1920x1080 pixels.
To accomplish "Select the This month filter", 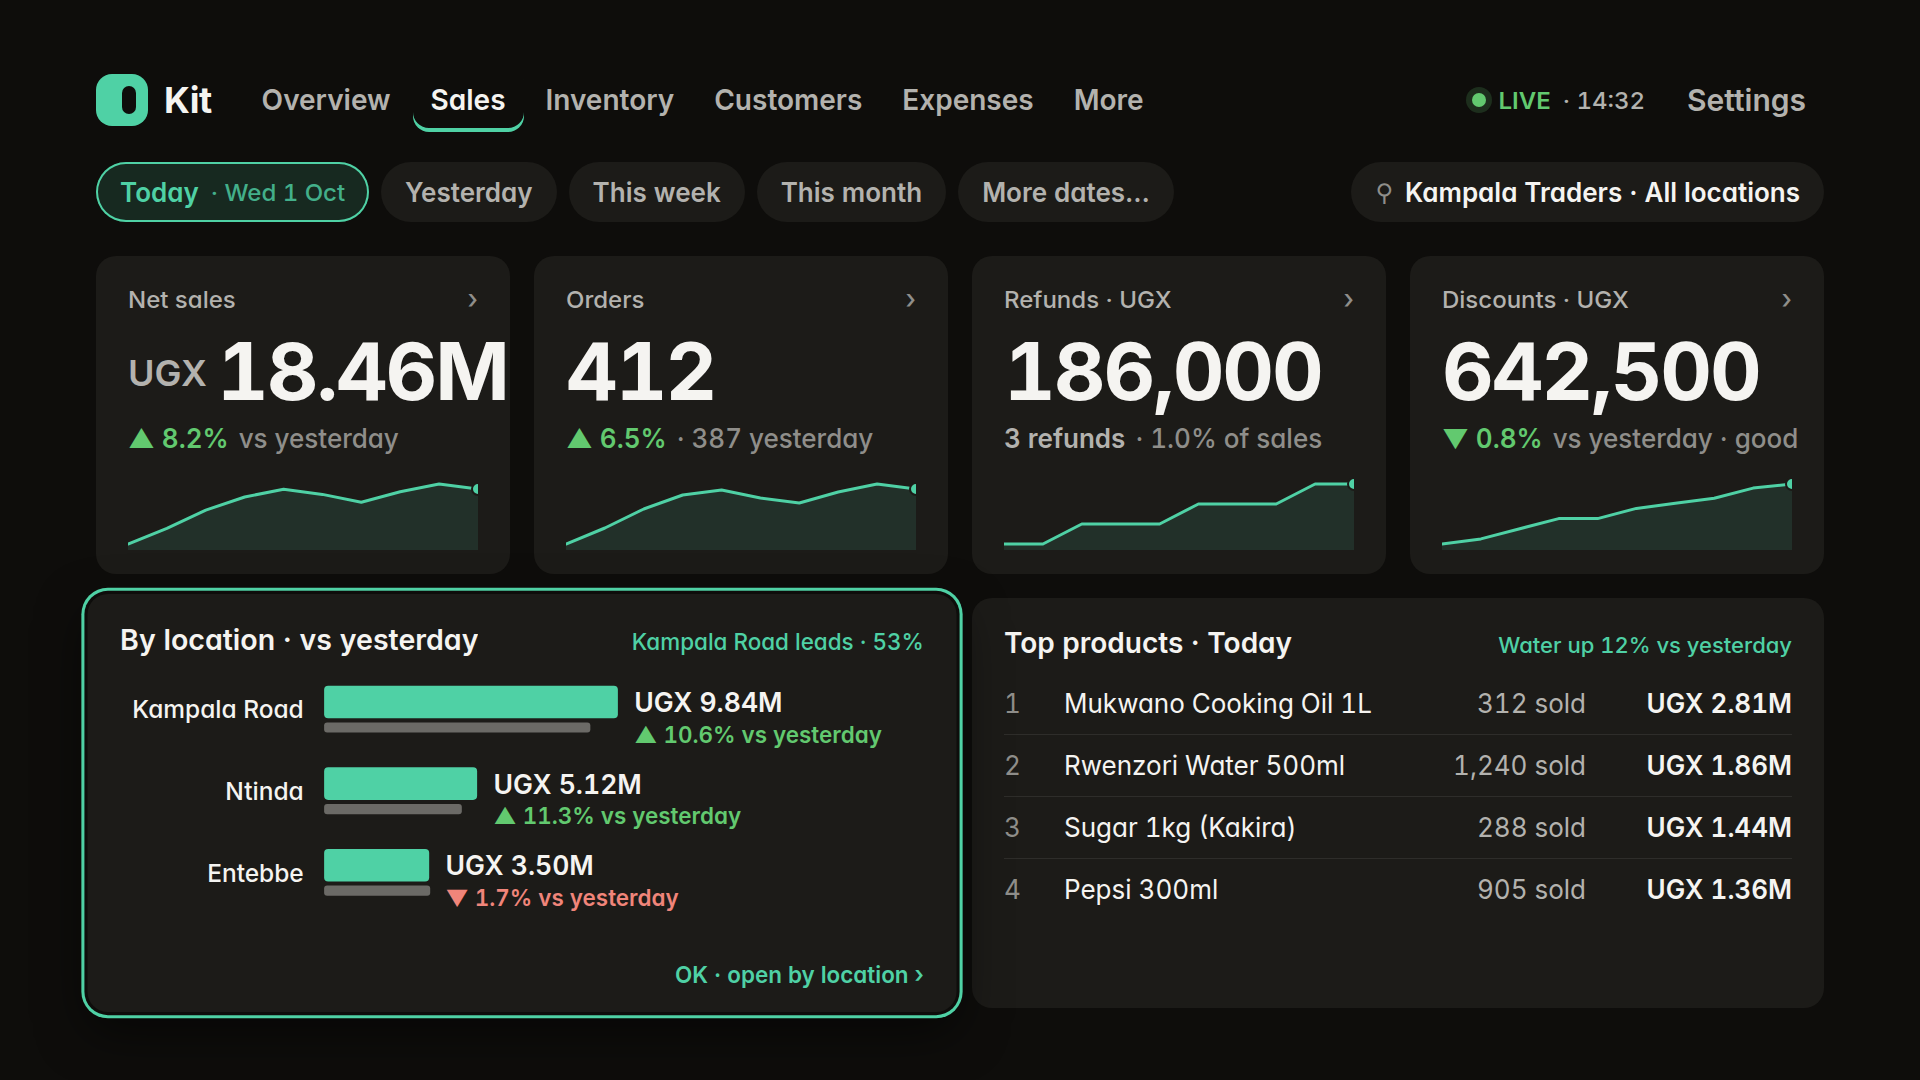I will point(851,192).
